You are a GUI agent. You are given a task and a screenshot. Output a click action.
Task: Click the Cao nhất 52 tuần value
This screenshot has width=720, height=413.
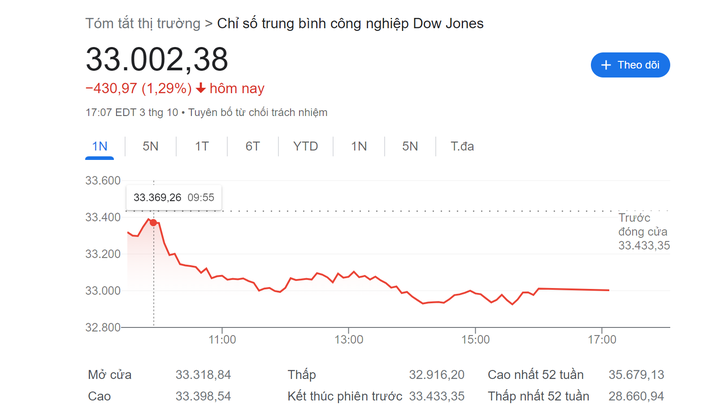[636, 375]
